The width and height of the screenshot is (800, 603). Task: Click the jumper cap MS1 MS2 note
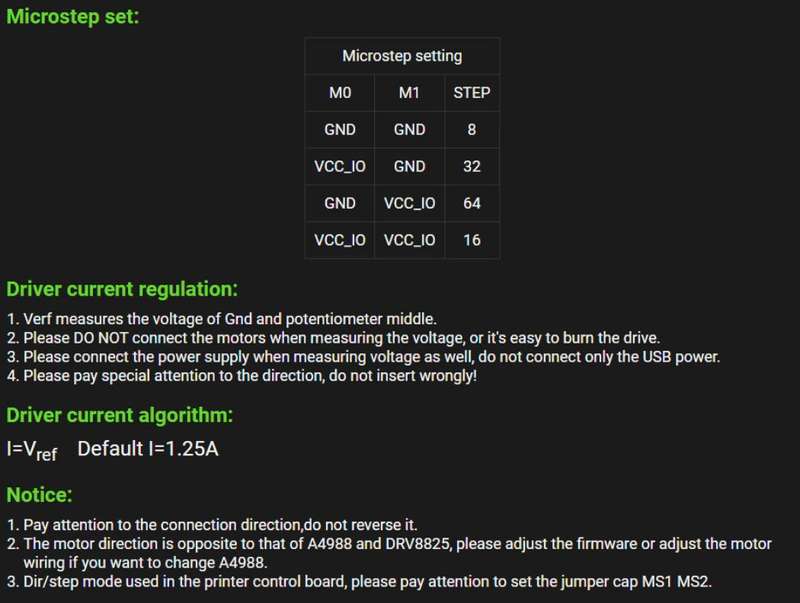click(359, 582)
